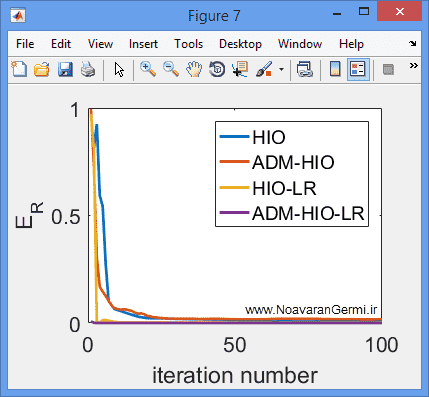Click the New Figure icon
This screenshot has height=397, width=429.
pos(19,70)
